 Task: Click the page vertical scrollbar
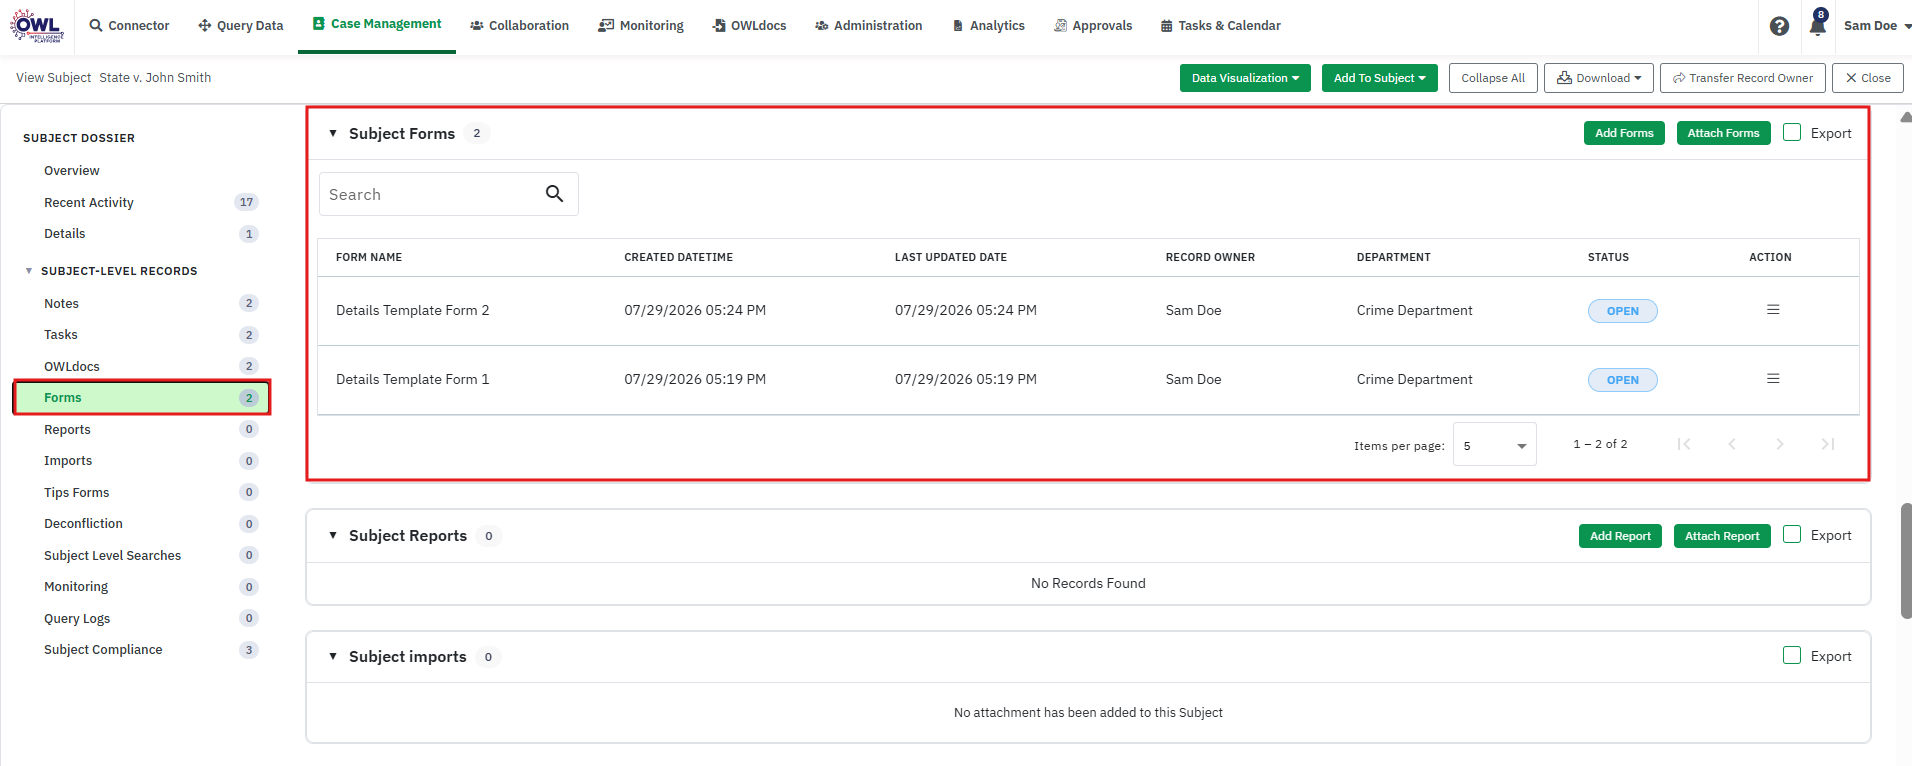[x=1906, y=560]
